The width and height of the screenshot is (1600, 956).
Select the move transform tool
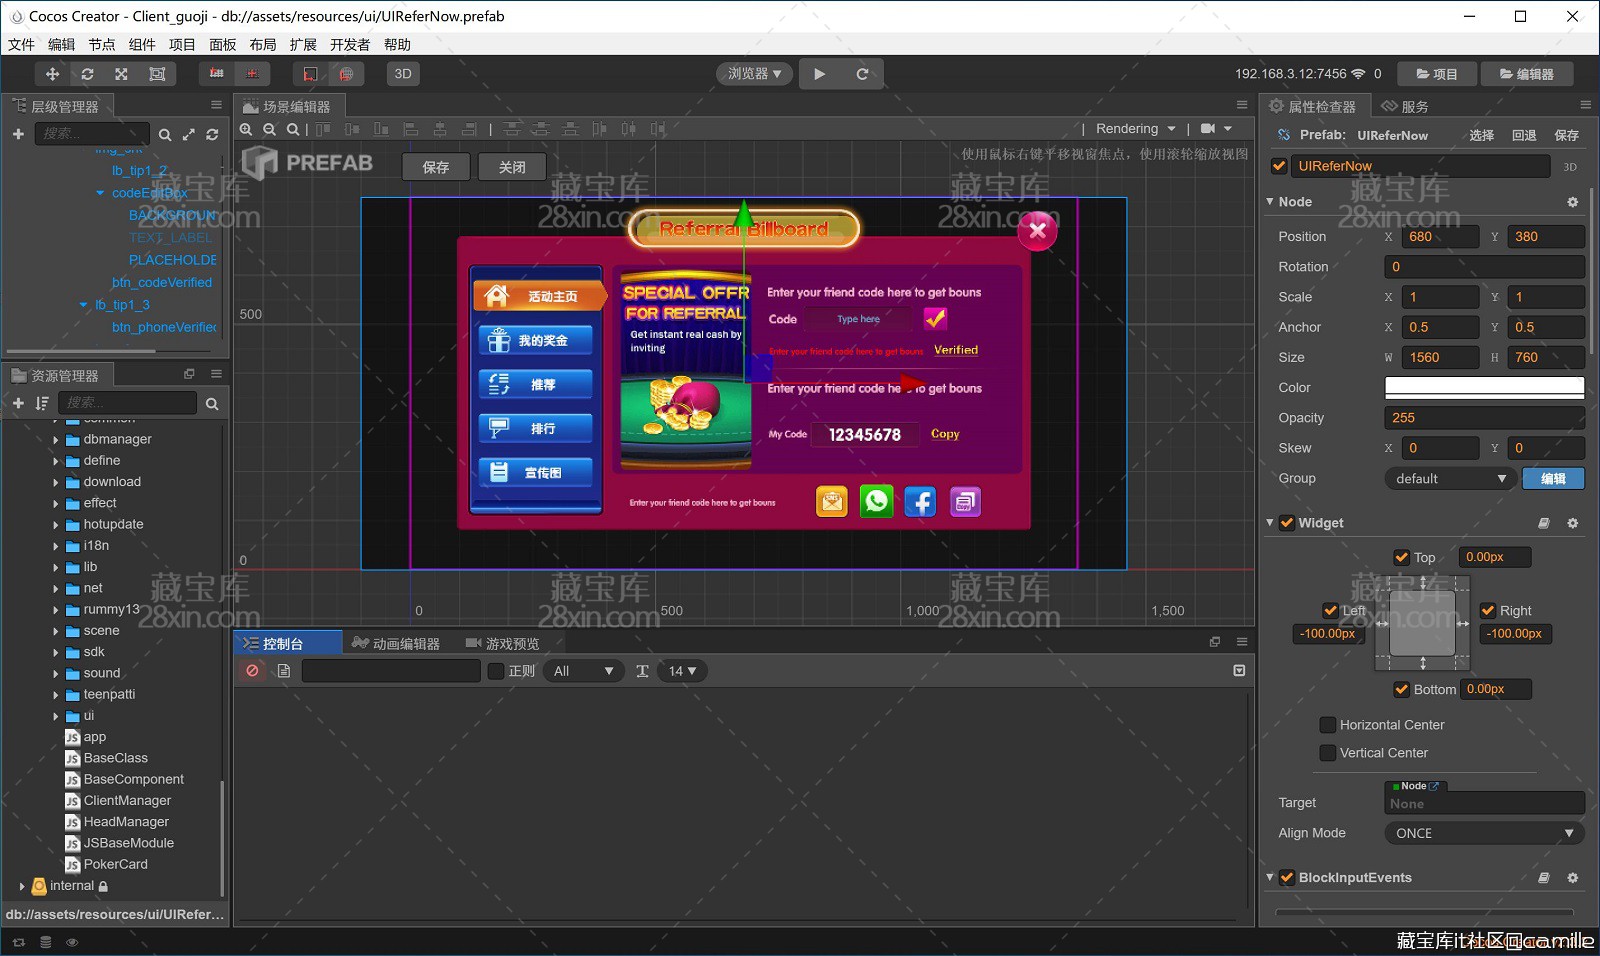[52, 74]
